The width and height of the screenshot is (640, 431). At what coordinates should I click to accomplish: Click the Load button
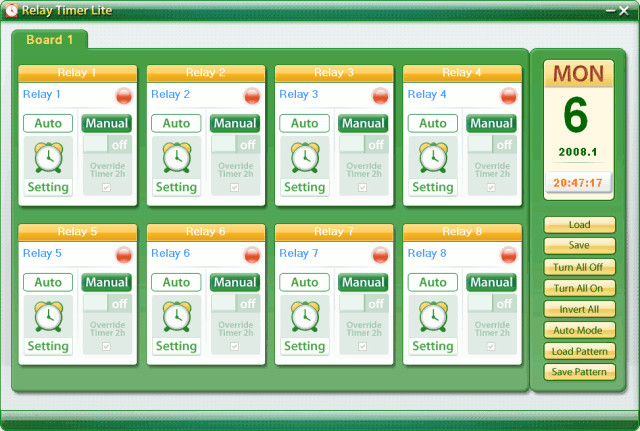click(579, 224)
